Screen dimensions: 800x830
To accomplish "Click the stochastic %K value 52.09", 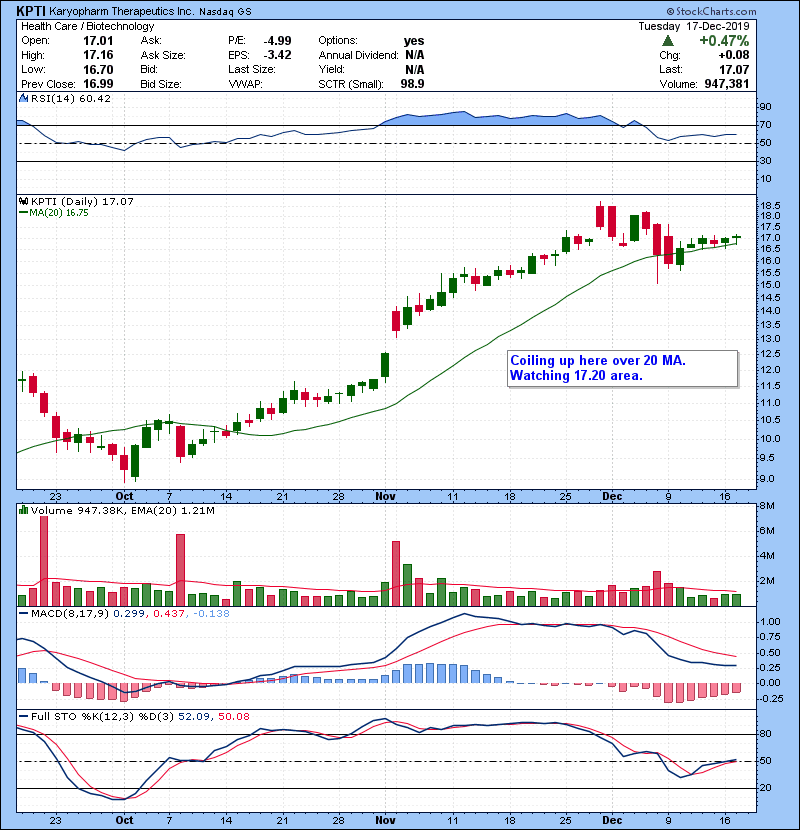I will click(x=194, y=717).
